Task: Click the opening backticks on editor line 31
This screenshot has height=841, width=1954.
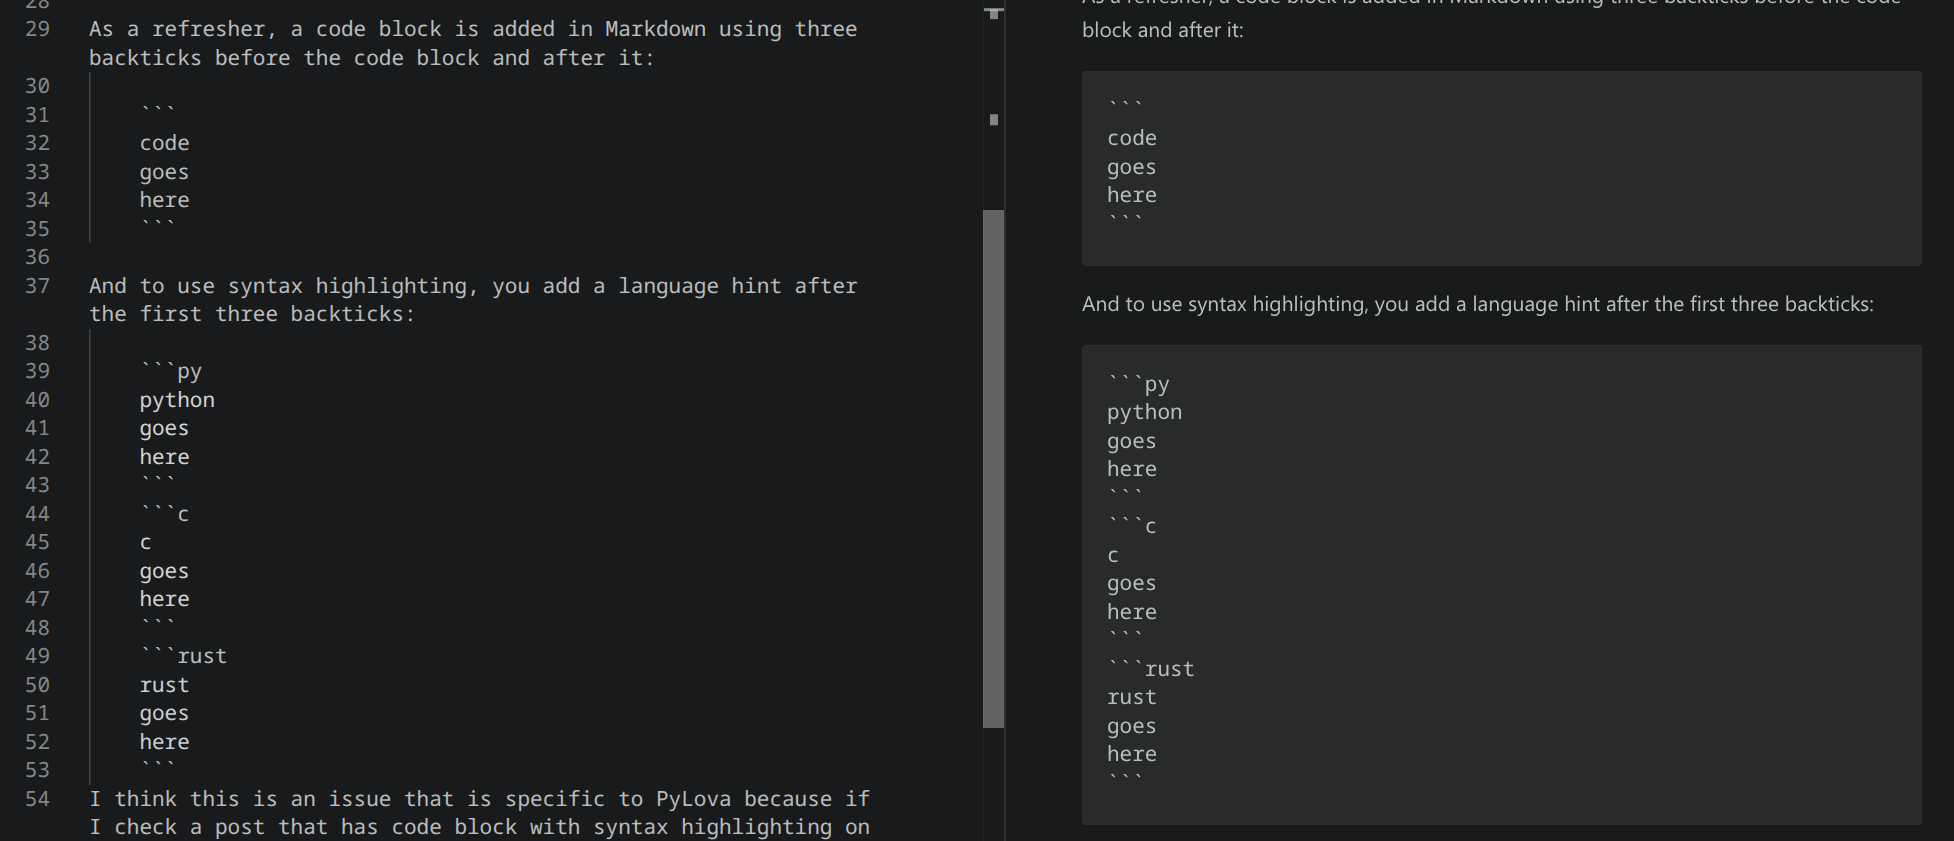Action: pos(158,111)
